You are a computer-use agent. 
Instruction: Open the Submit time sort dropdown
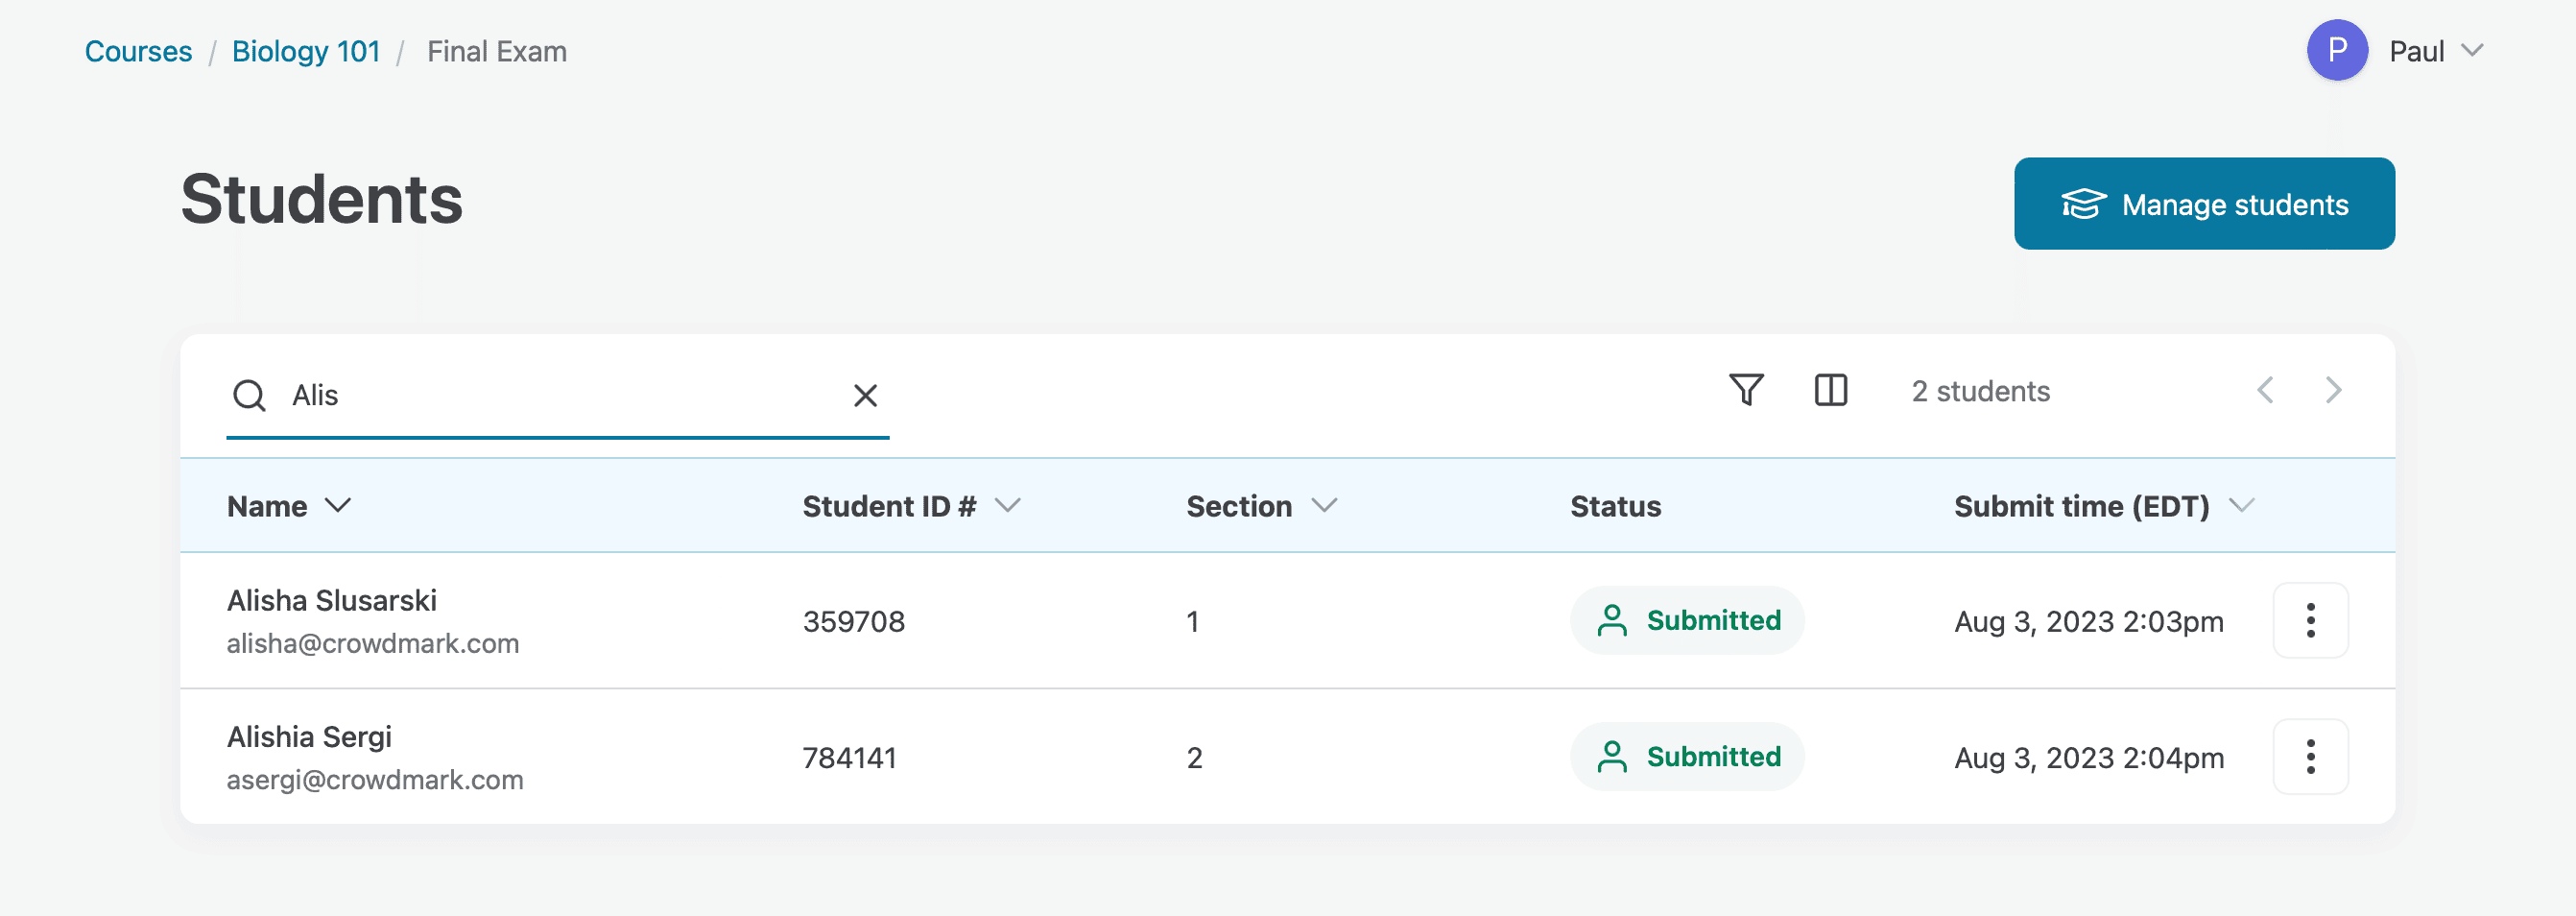(2243, 506)
